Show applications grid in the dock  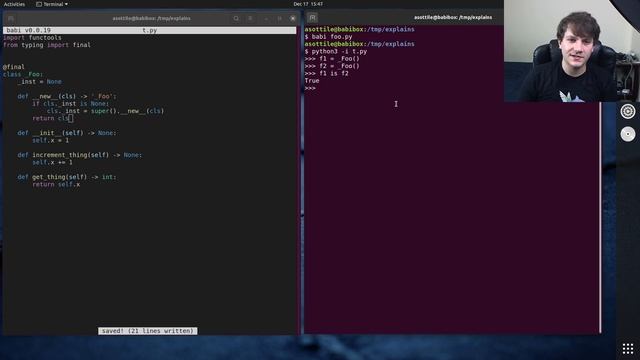pyautogui.click(x=628, y=348)
